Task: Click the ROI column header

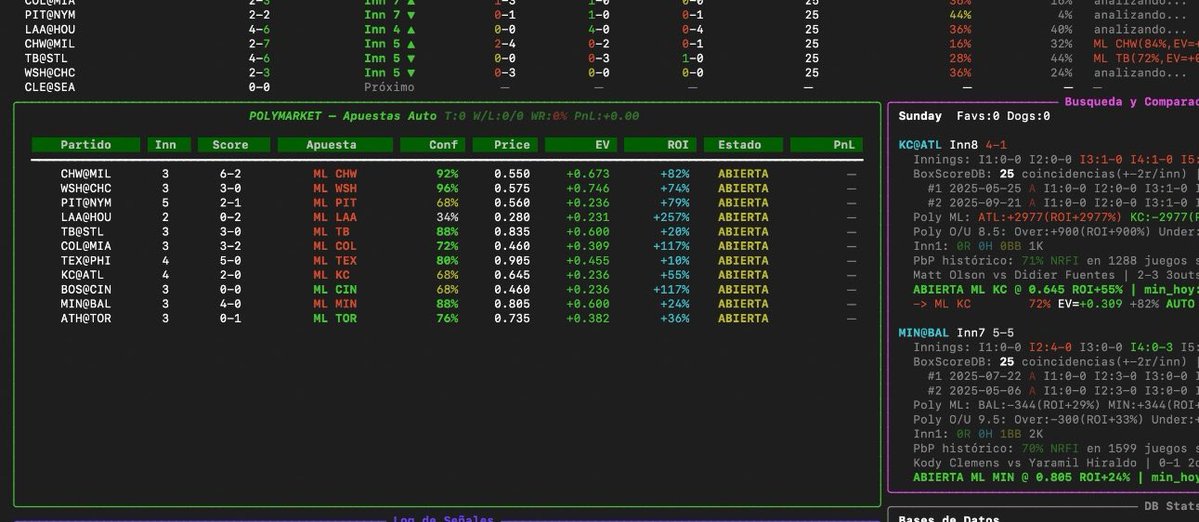Action: pyautogui.click(x=660, y=144)
